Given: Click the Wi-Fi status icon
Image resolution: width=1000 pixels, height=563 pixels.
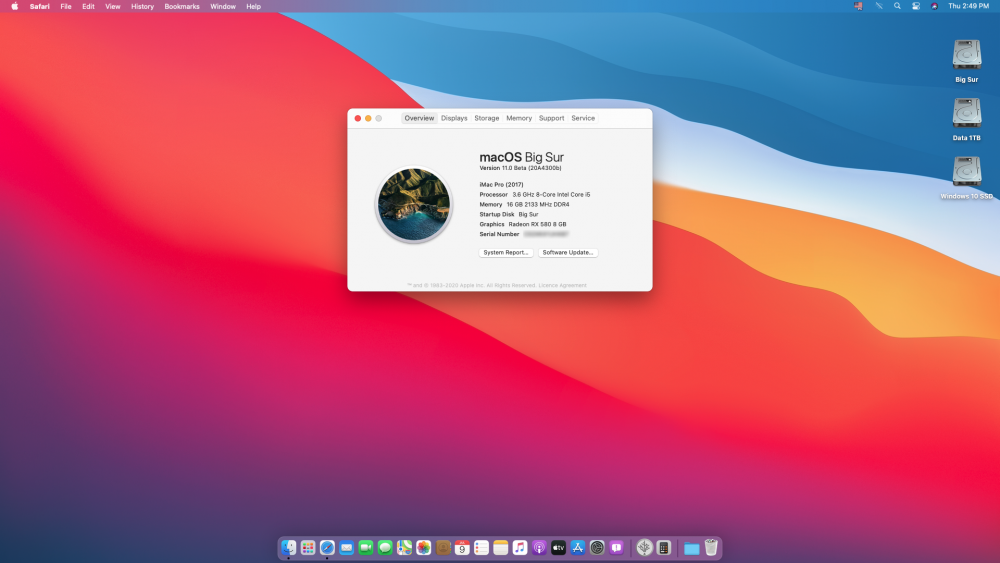Looking at the screenshot, I should click(879, 6).
